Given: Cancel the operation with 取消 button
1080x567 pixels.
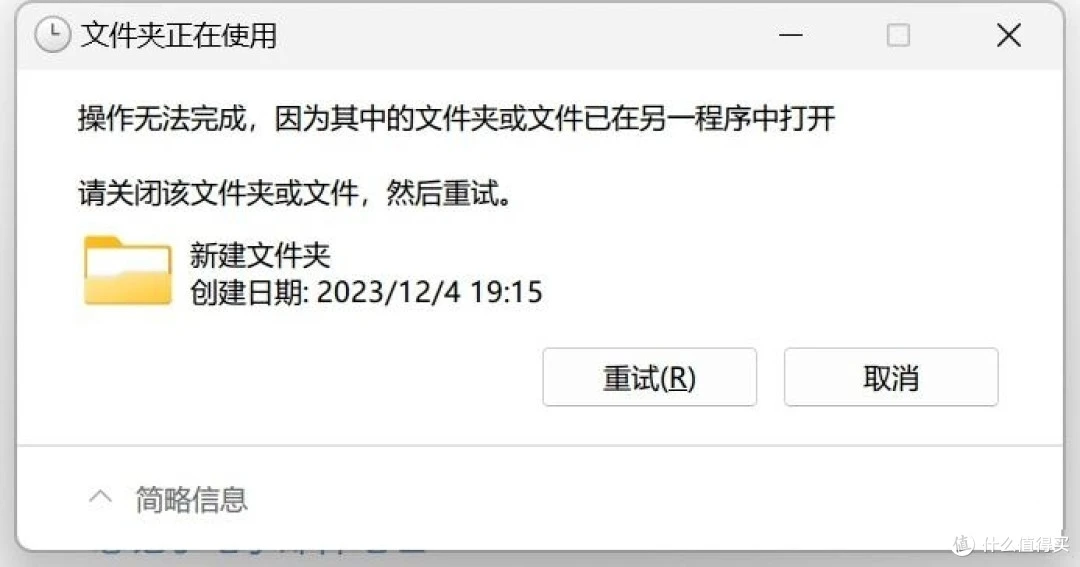Looking at the screenshot, I should point(891,377).
